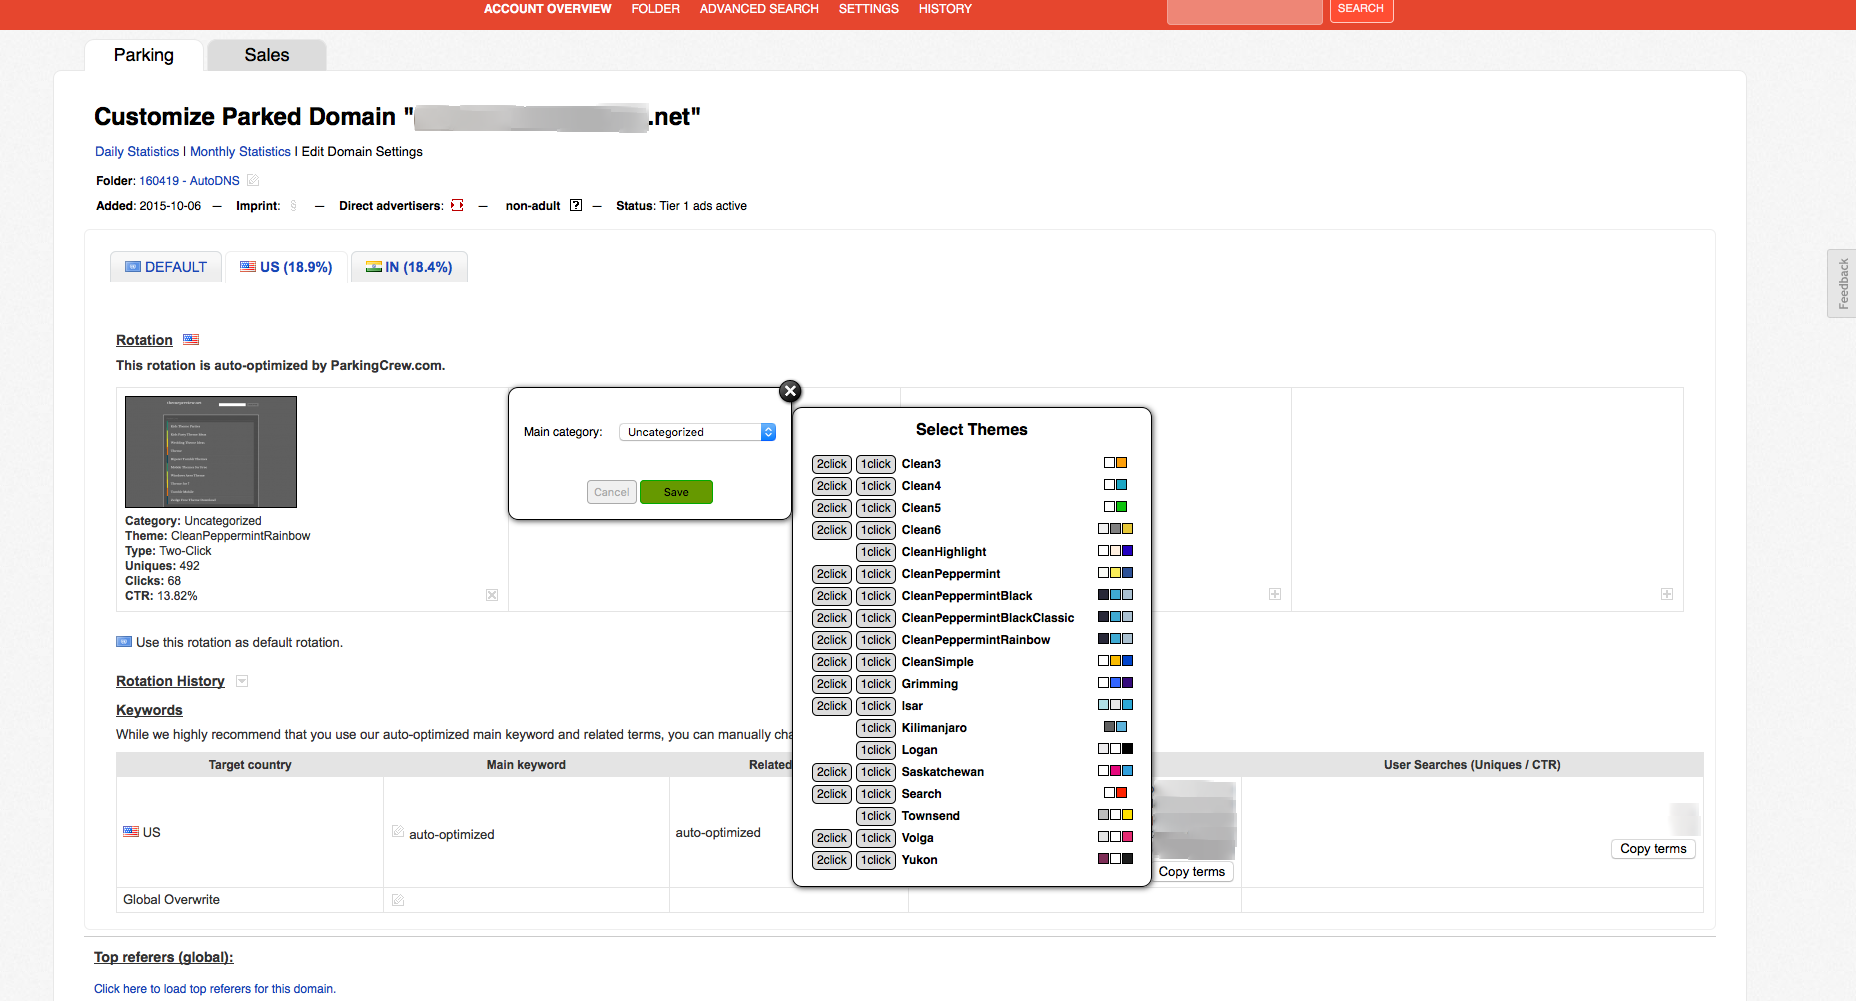Open the Monthly Statistics link
The image size is (1856, 1001).
point(240,152)
